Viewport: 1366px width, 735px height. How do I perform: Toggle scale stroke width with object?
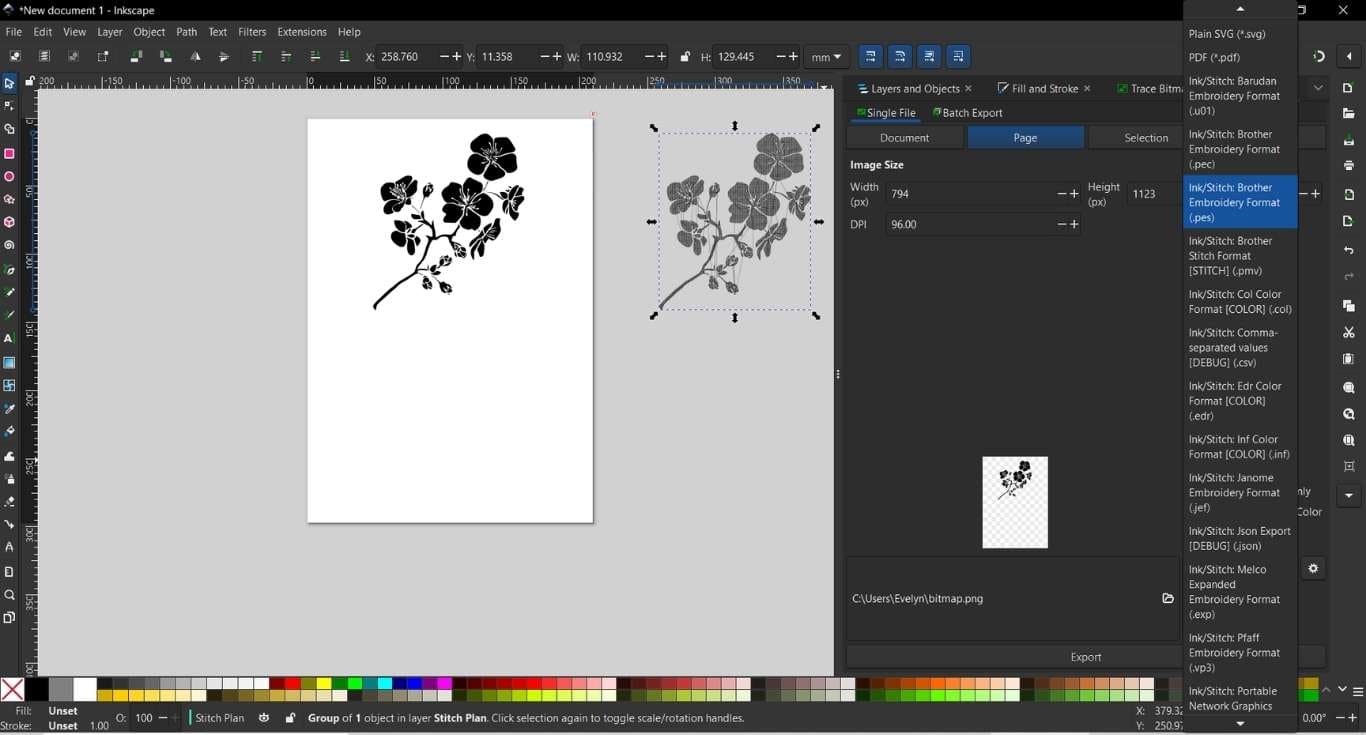coord(871,57)
